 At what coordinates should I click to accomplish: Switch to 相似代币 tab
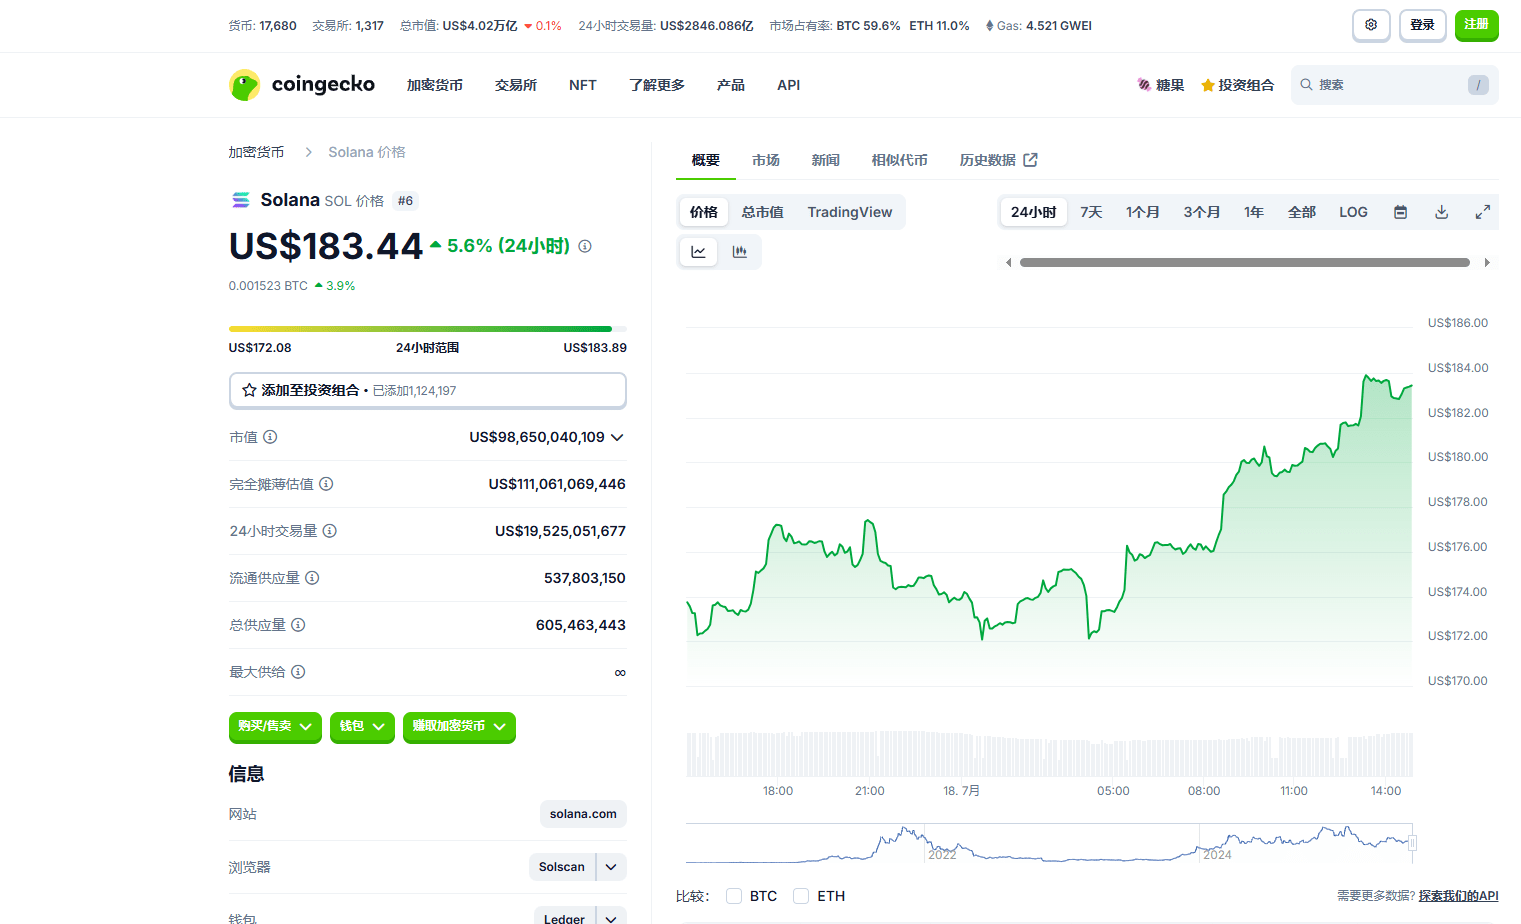click(x=900, y=160)
